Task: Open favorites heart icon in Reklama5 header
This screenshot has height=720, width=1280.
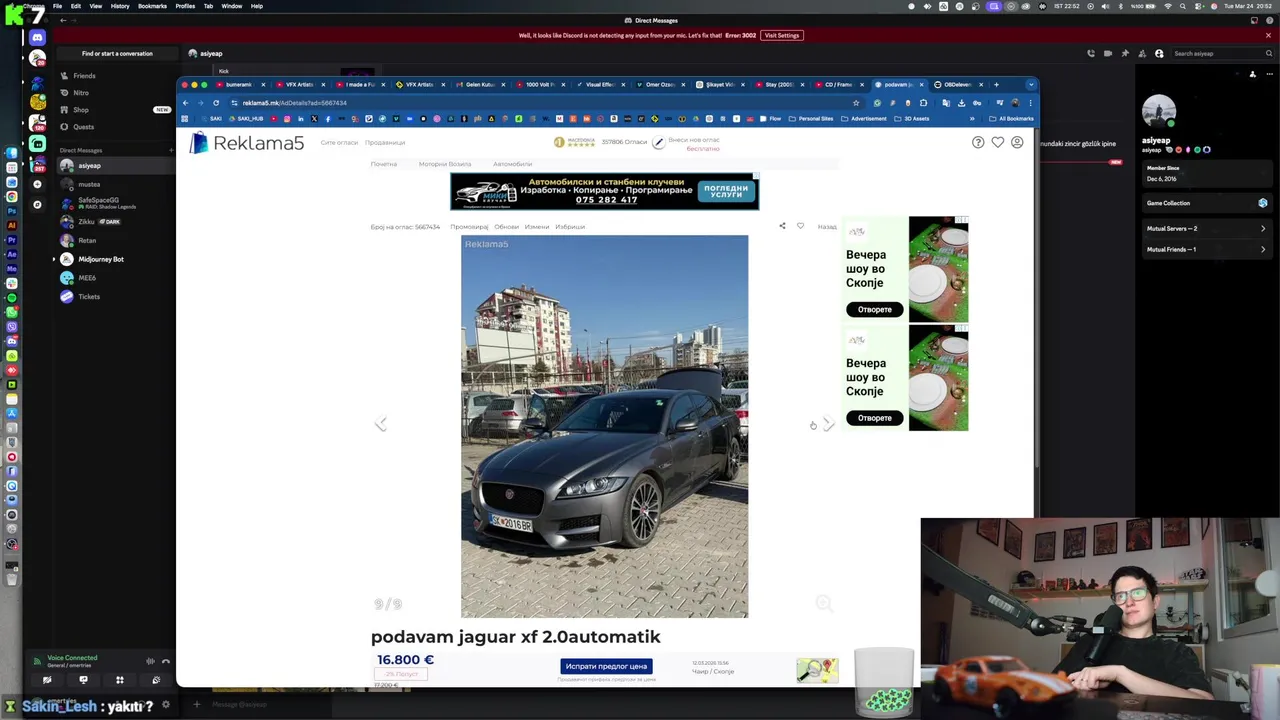Action: point(997,143)
